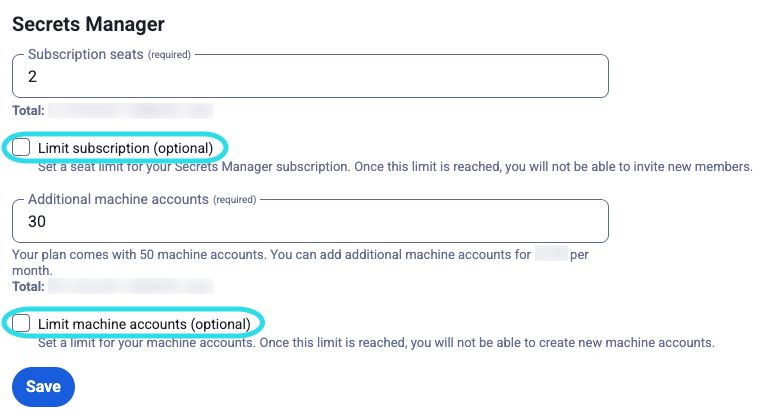Enable the Limit machine accounts checkbox
Viewport: 765px width, 420px height.
click(21, 324)
